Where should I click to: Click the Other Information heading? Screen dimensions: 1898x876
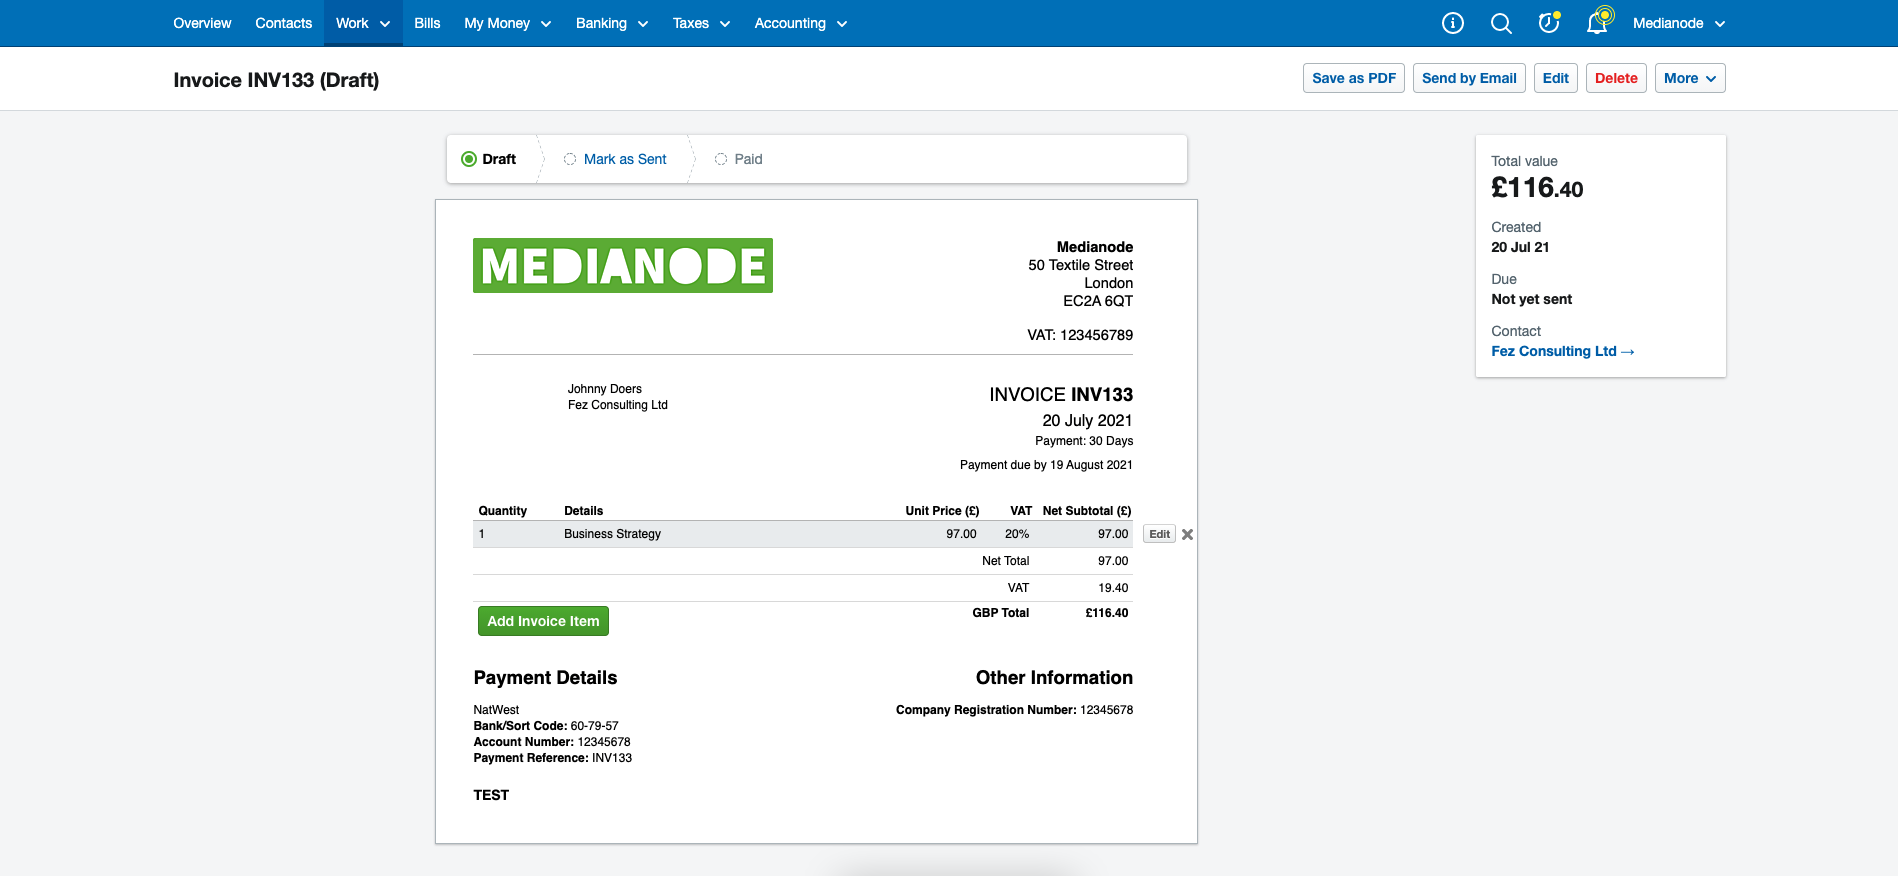1054,678
